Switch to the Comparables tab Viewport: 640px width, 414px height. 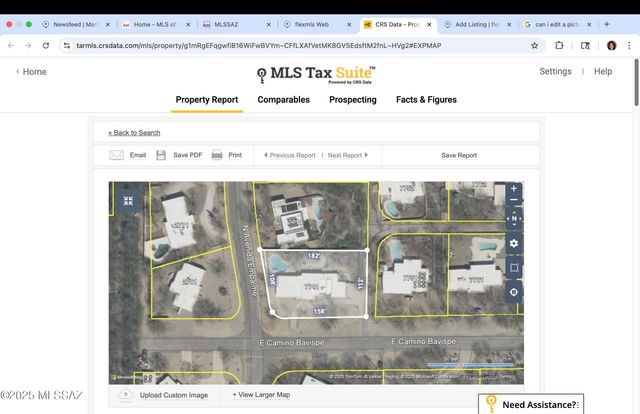(283, 100)
